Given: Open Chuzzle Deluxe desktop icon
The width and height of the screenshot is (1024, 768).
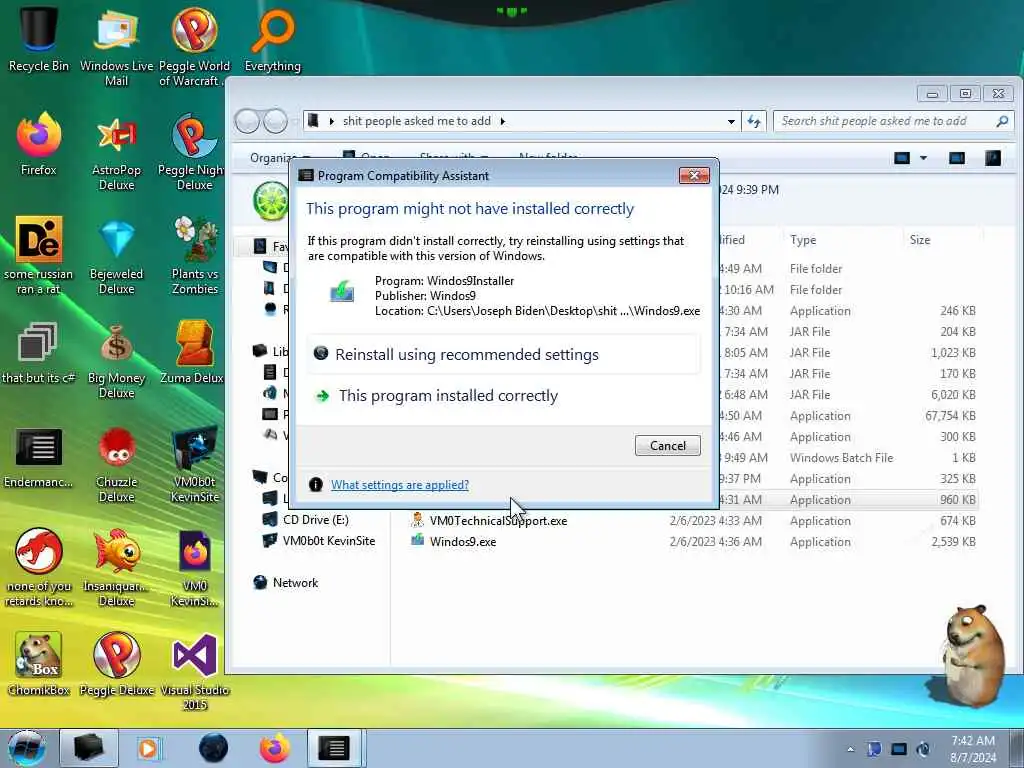Looking at the screenshot, I should 116,464.
